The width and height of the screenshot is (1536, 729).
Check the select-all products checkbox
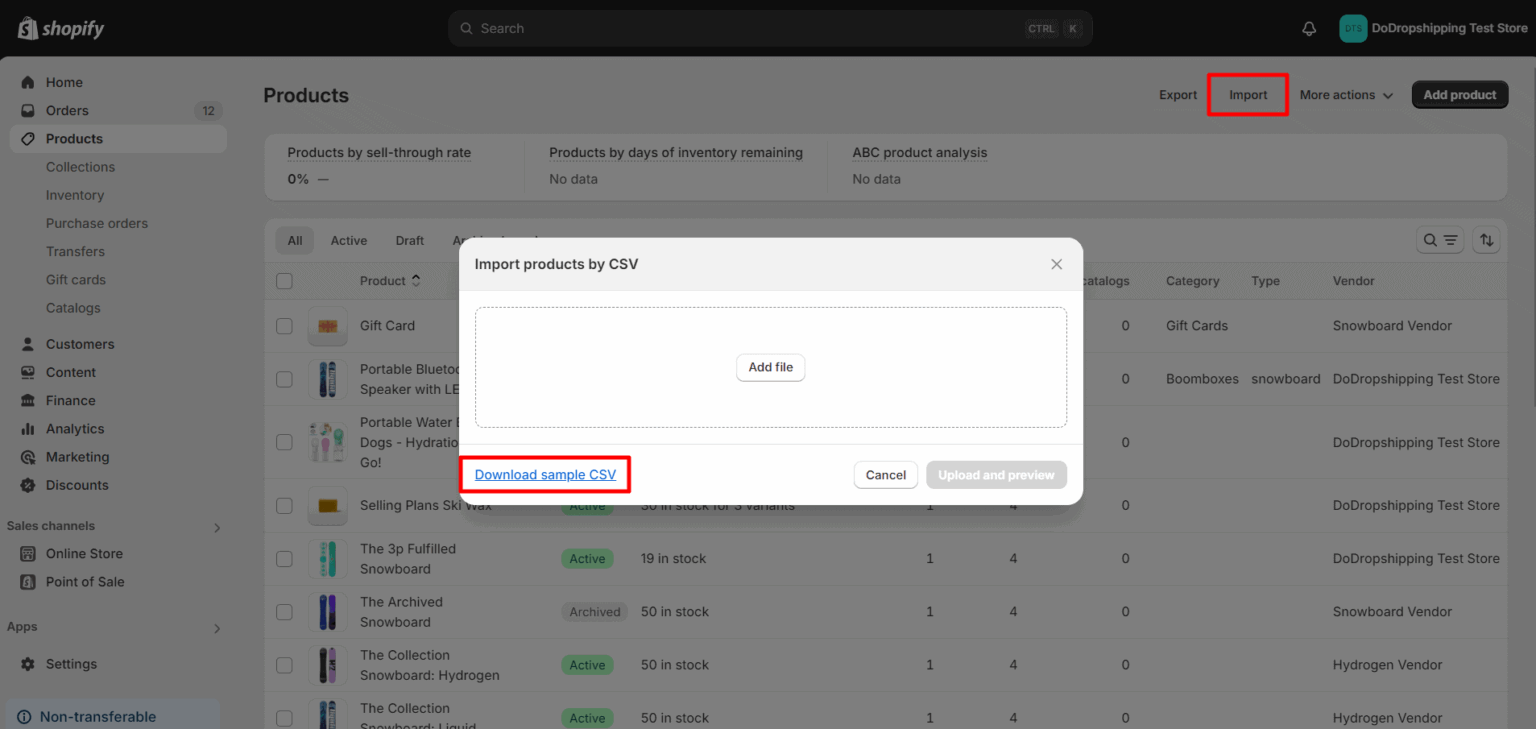point(284,281)
